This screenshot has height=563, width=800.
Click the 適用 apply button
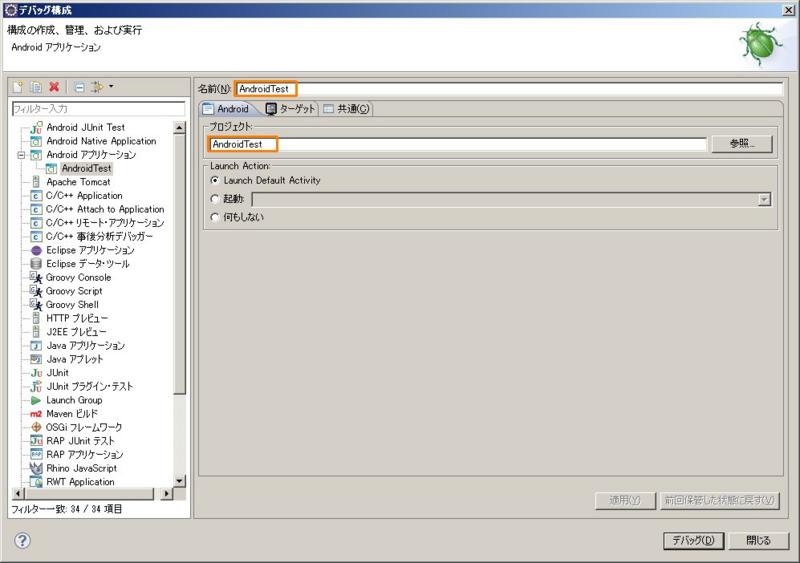[625, 500]
